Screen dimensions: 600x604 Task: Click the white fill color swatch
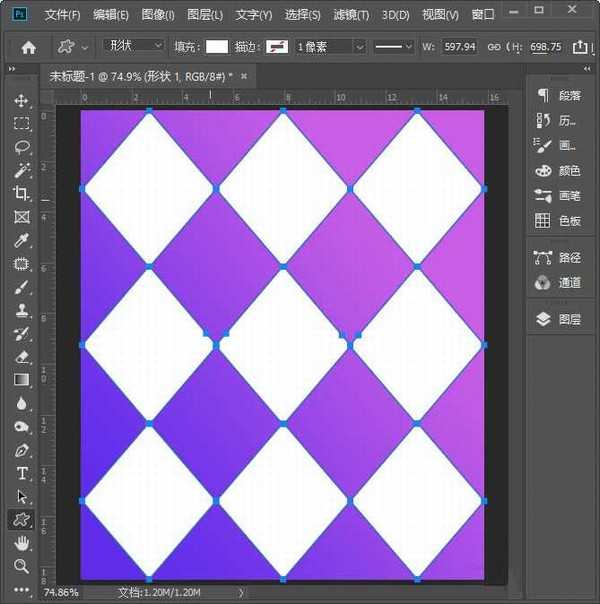point(217,47)
